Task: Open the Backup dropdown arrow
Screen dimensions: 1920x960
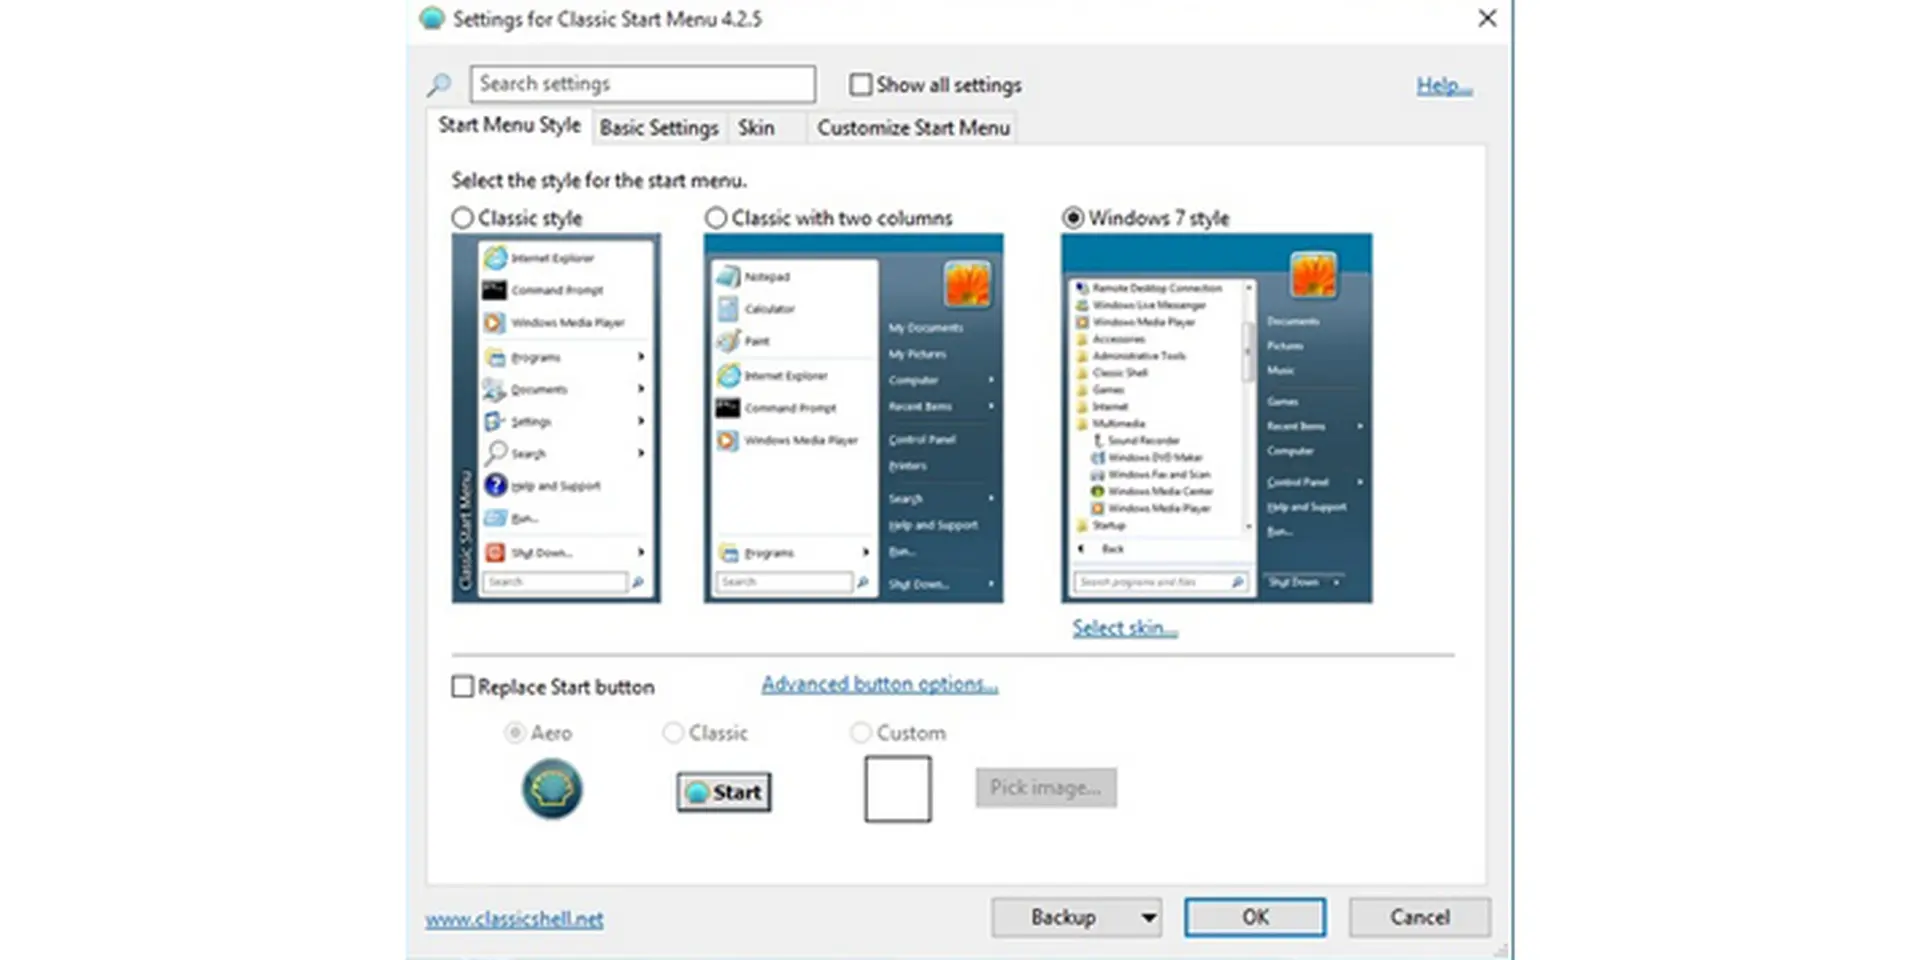Action: point(1149,917)
